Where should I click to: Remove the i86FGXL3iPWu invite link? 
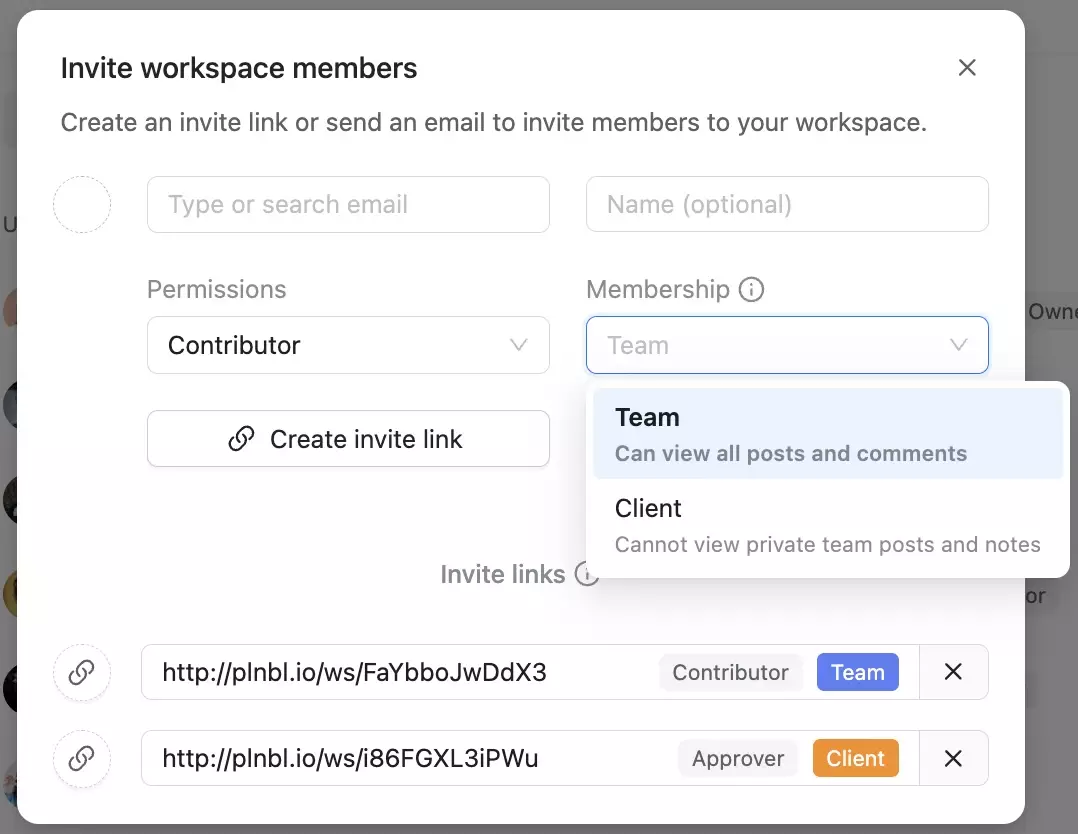953,758
